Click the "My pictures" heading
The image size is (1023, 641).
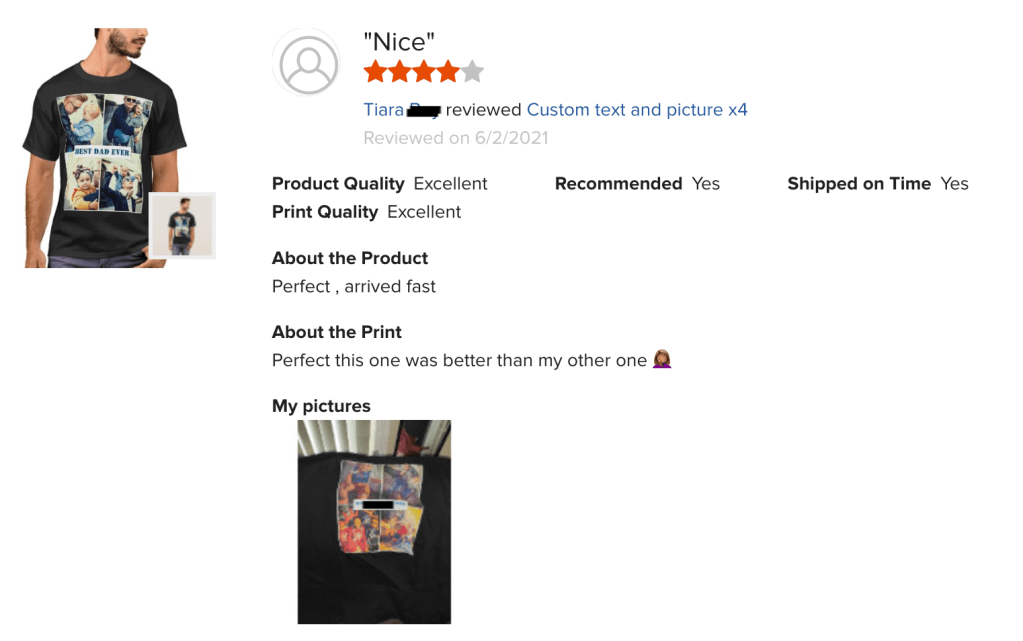tap(321, 406)
